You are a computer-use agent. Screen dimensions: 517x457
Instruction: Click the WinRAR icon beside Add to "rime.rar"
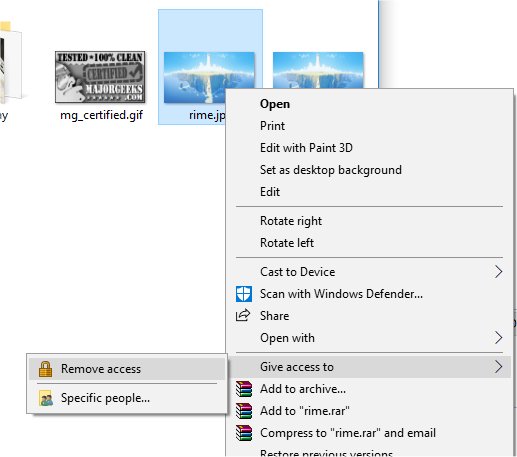(x=244, y=411)
